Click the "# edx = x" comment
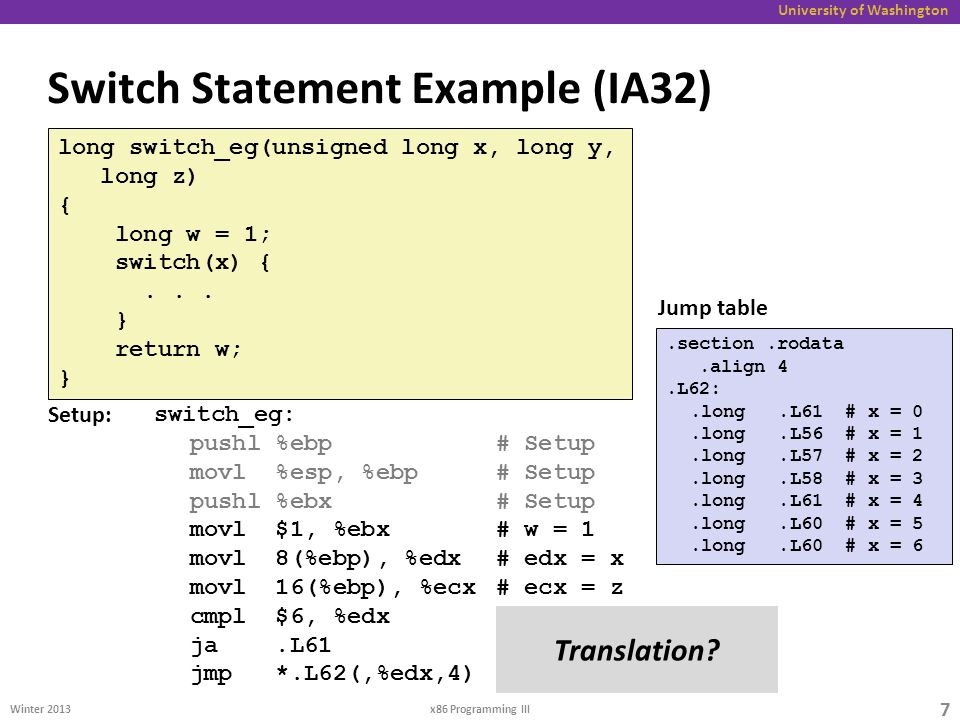This screenshot has height=720, width=960. 560,558
